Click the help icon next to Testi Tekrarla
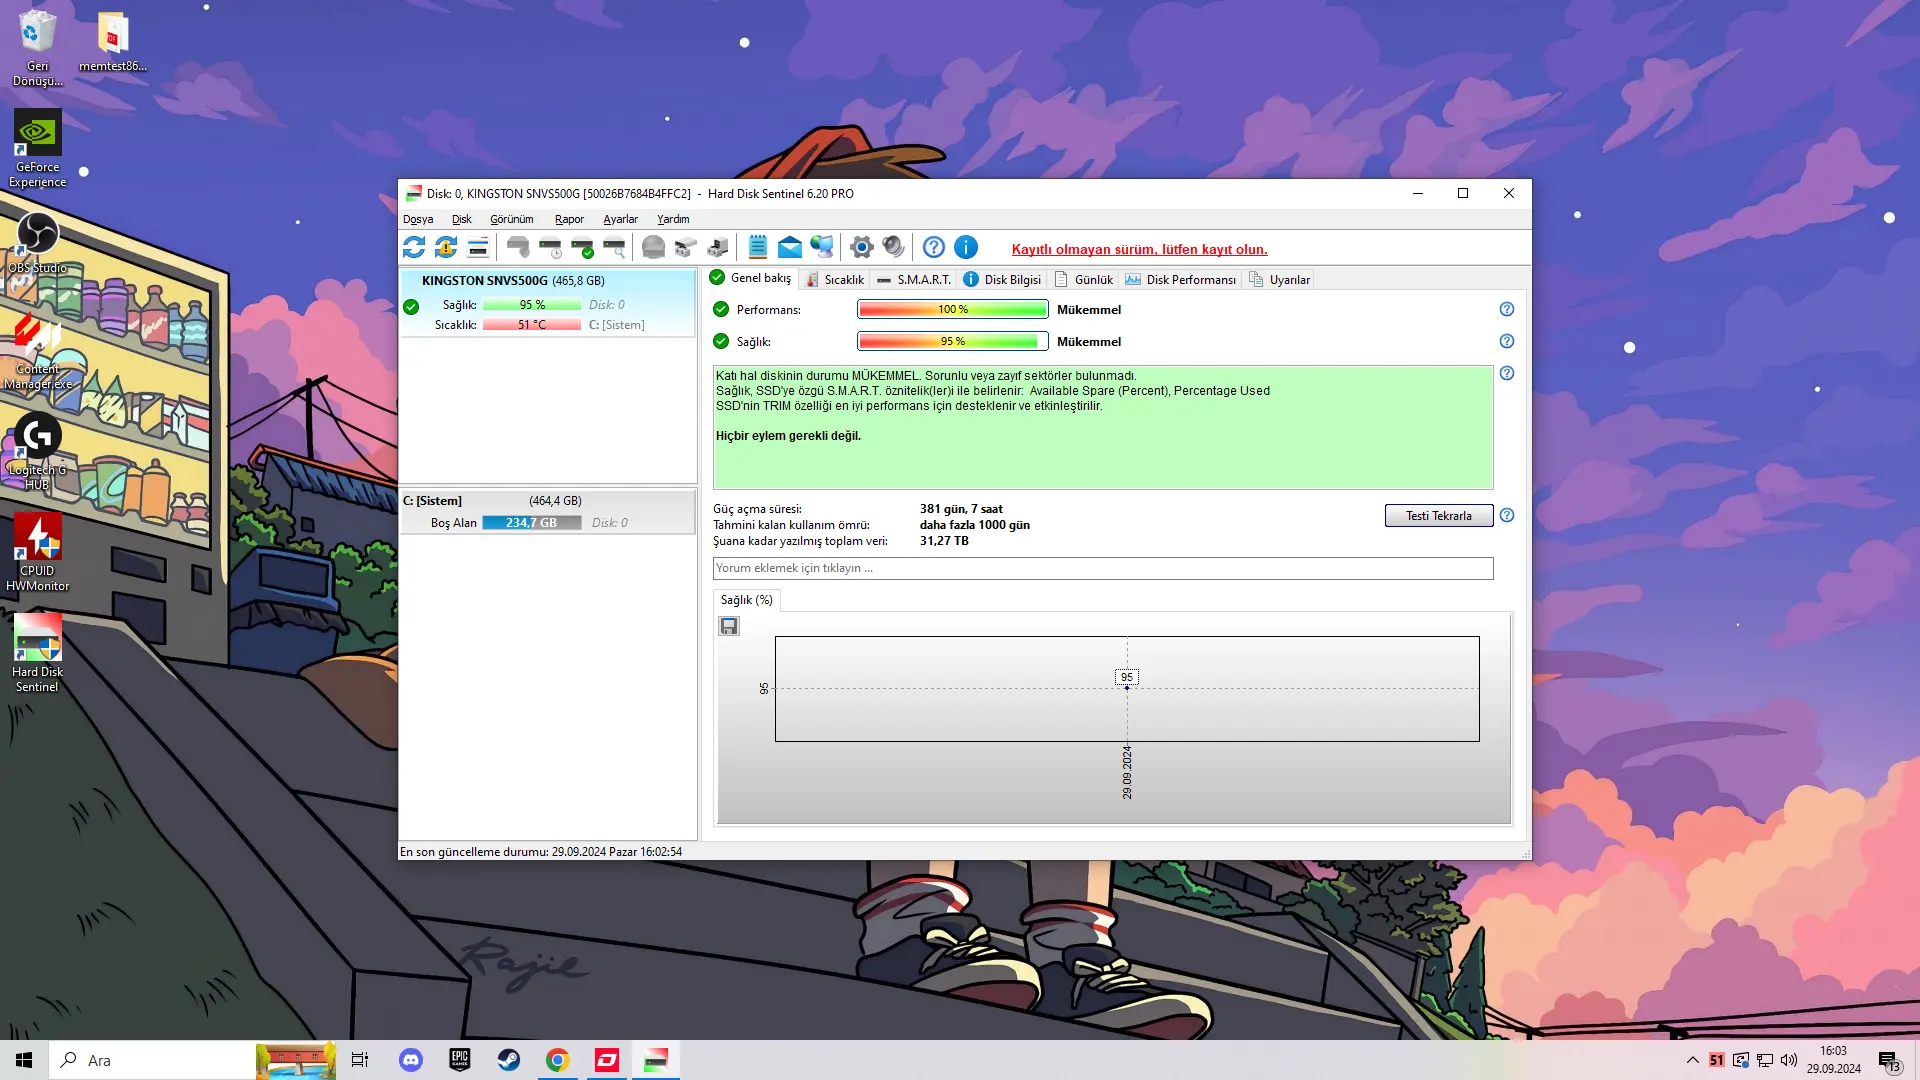Image resolution: width=1920 pixels, height=1080 pixels. (1506, 515)
